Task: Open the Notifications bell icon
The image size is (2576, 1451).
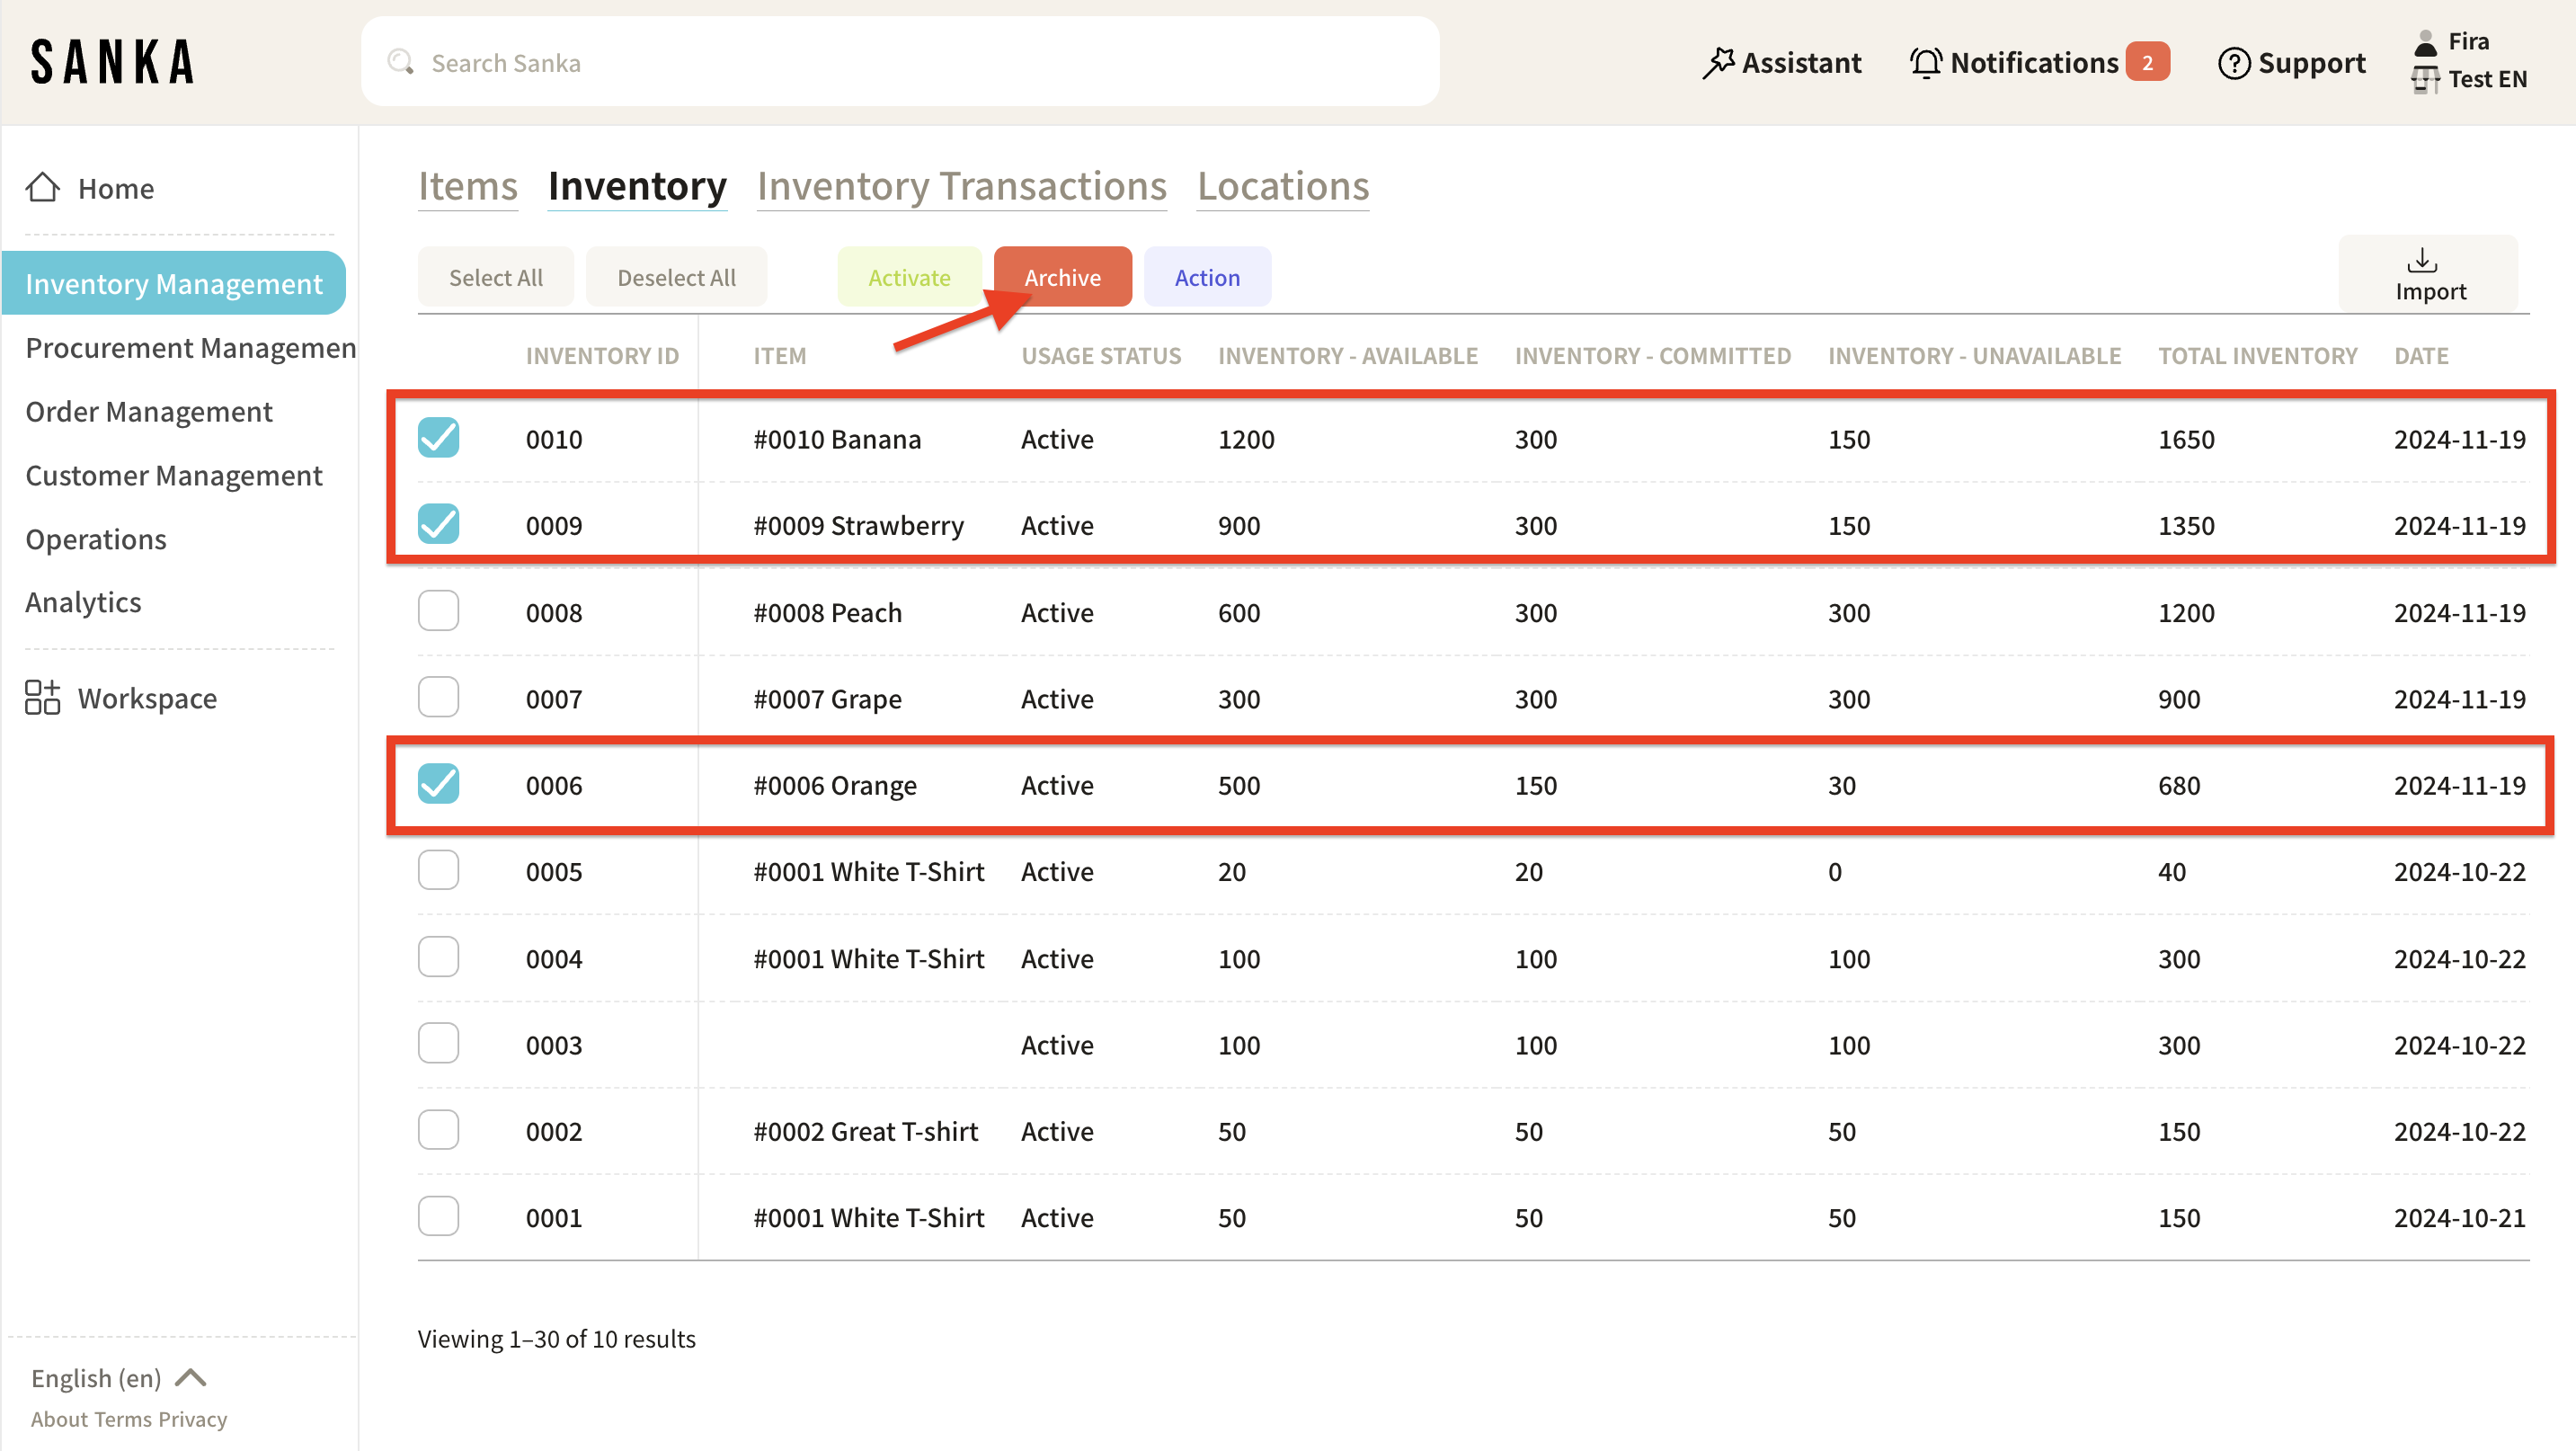Action: coord(1925,63)
